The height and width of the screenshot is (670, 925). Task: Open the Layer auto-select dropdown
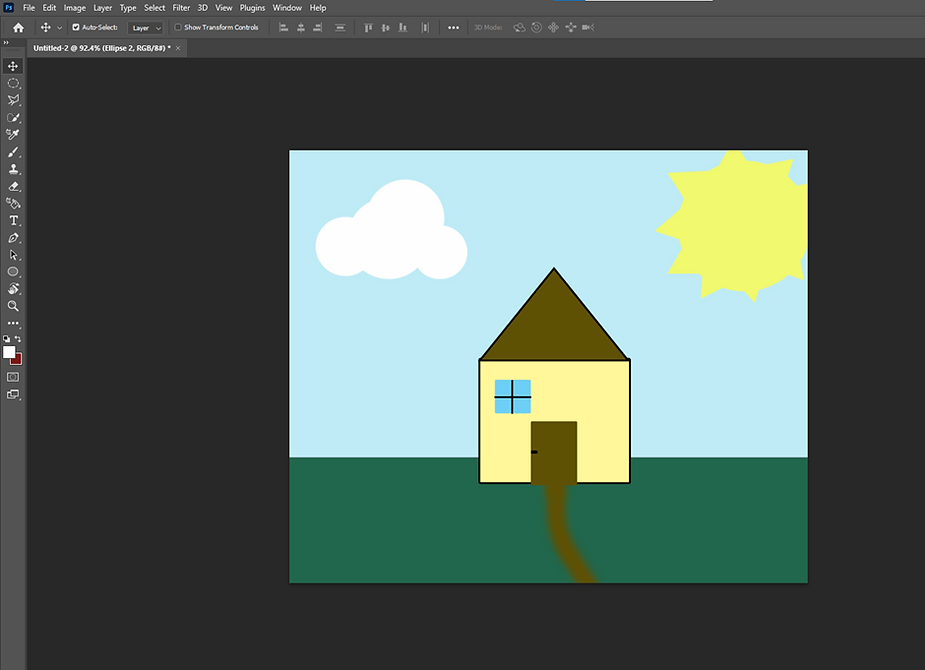click(x=145, y=28)
